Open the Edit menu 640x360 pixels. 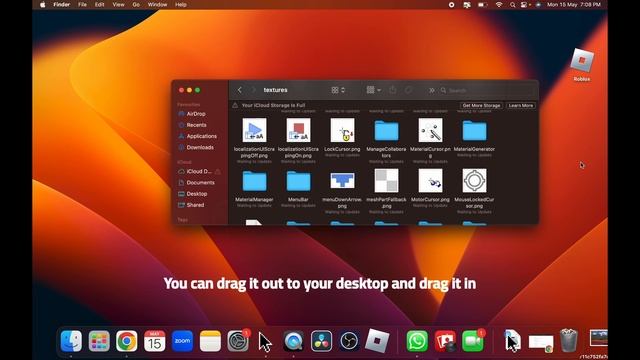100,5
